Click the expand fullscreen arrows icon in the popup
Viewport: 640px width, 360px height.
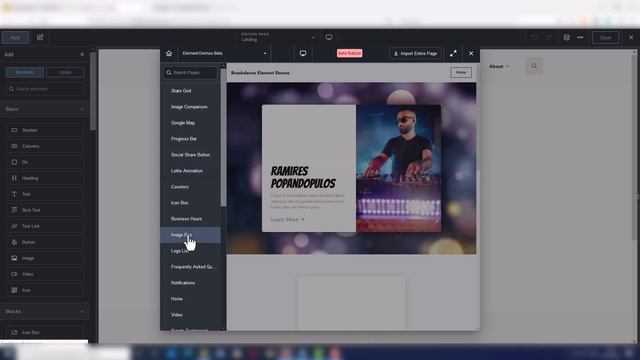[x=453, y=53]
